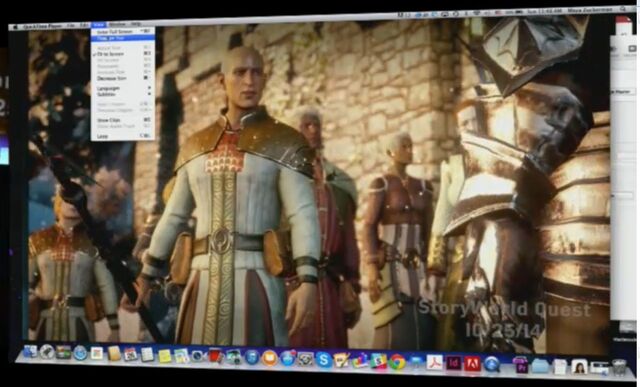Open the Trash in the dock
The width and height of the screenshot is (640, 387).
(x=619, y=367)
